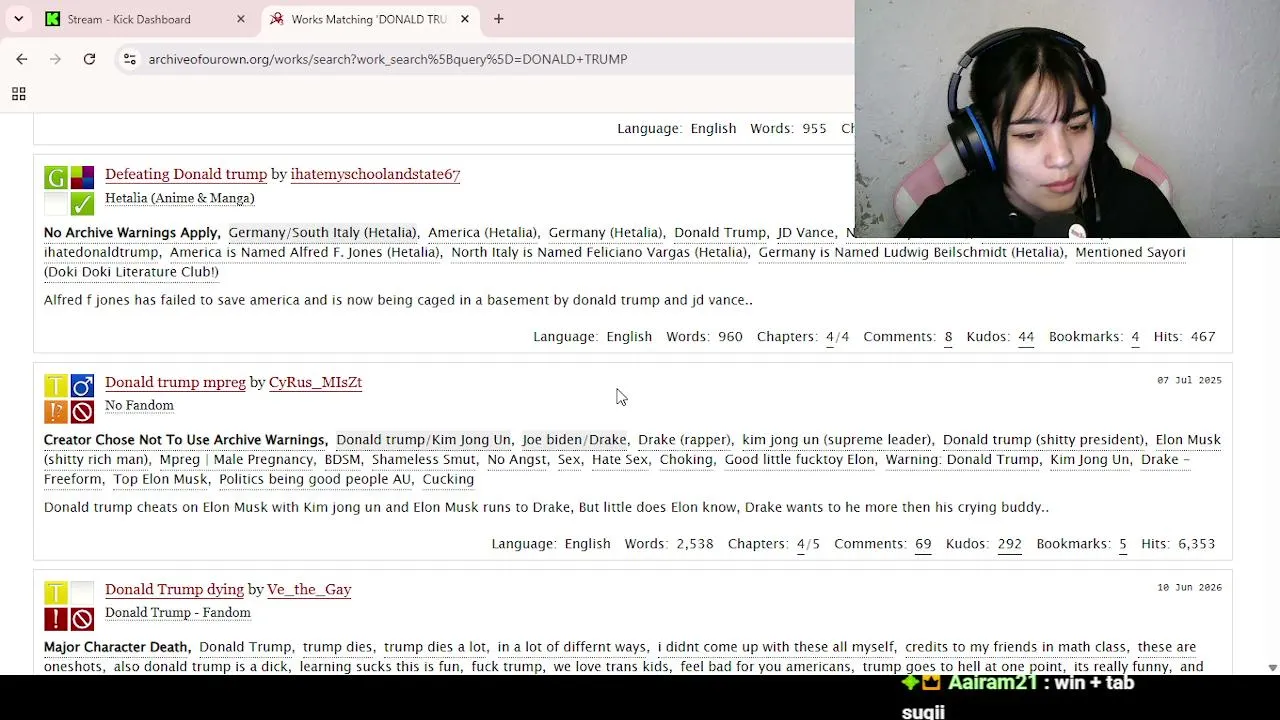
Task: Click the Teen rating icon for Donald Trump dying
Action: [56, 593]
